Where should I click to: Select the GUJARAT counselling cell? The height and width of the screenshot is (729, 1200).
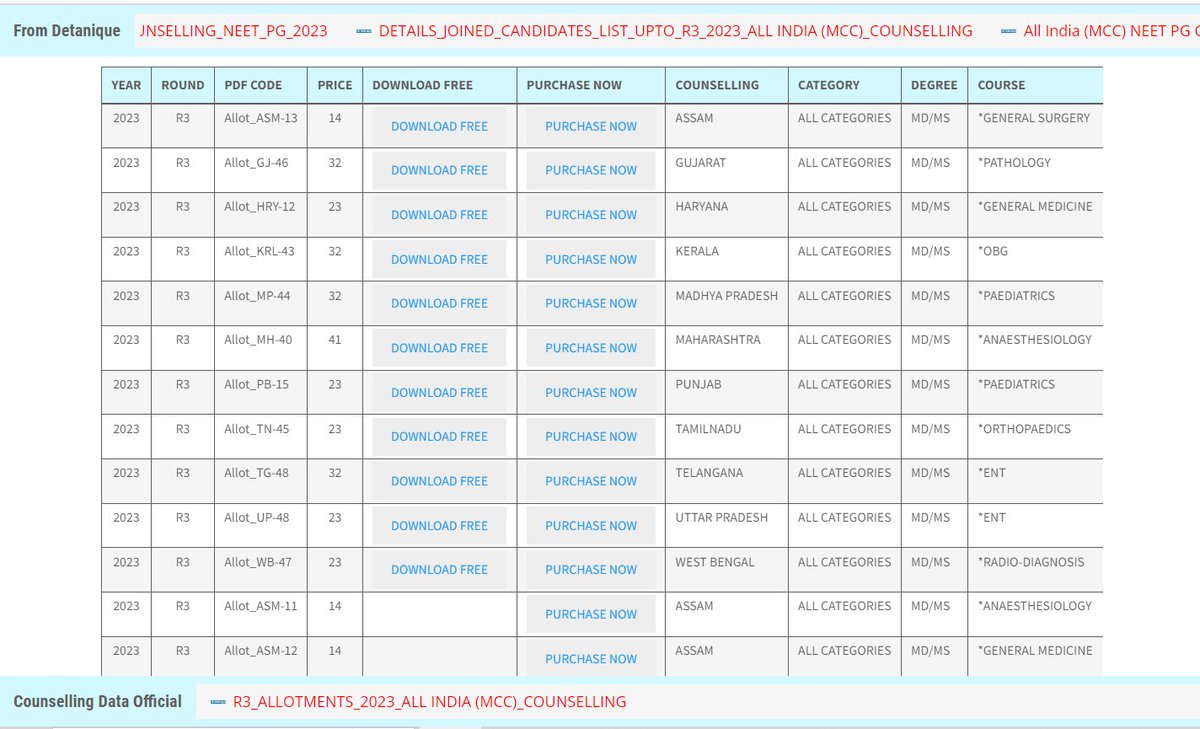[x=727, y=170]
